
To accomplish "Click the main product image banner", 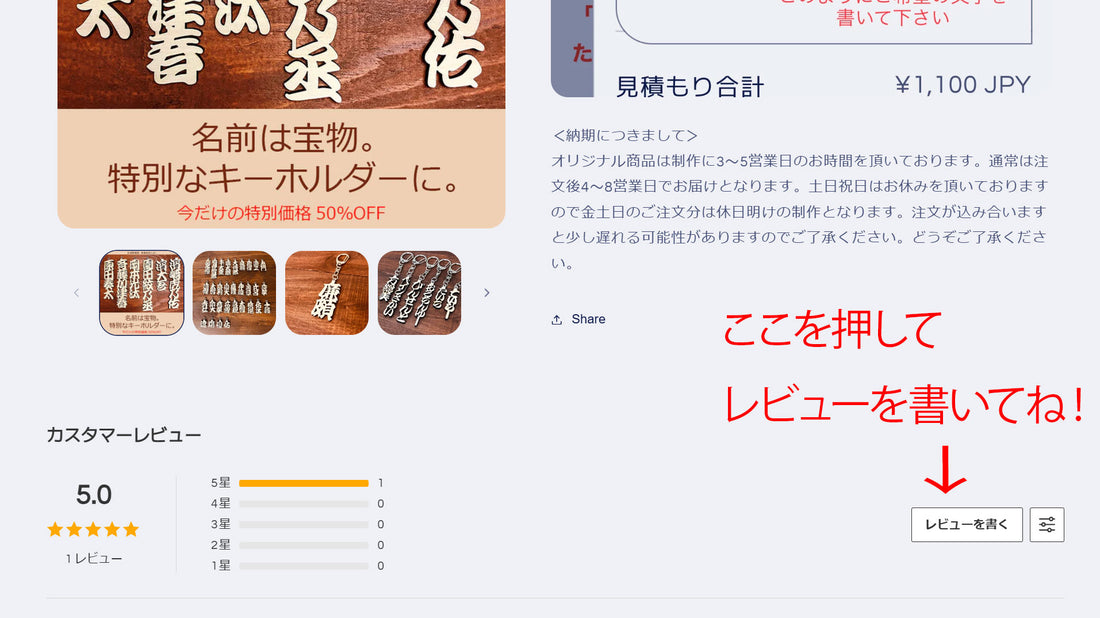I will coord(281,114).
